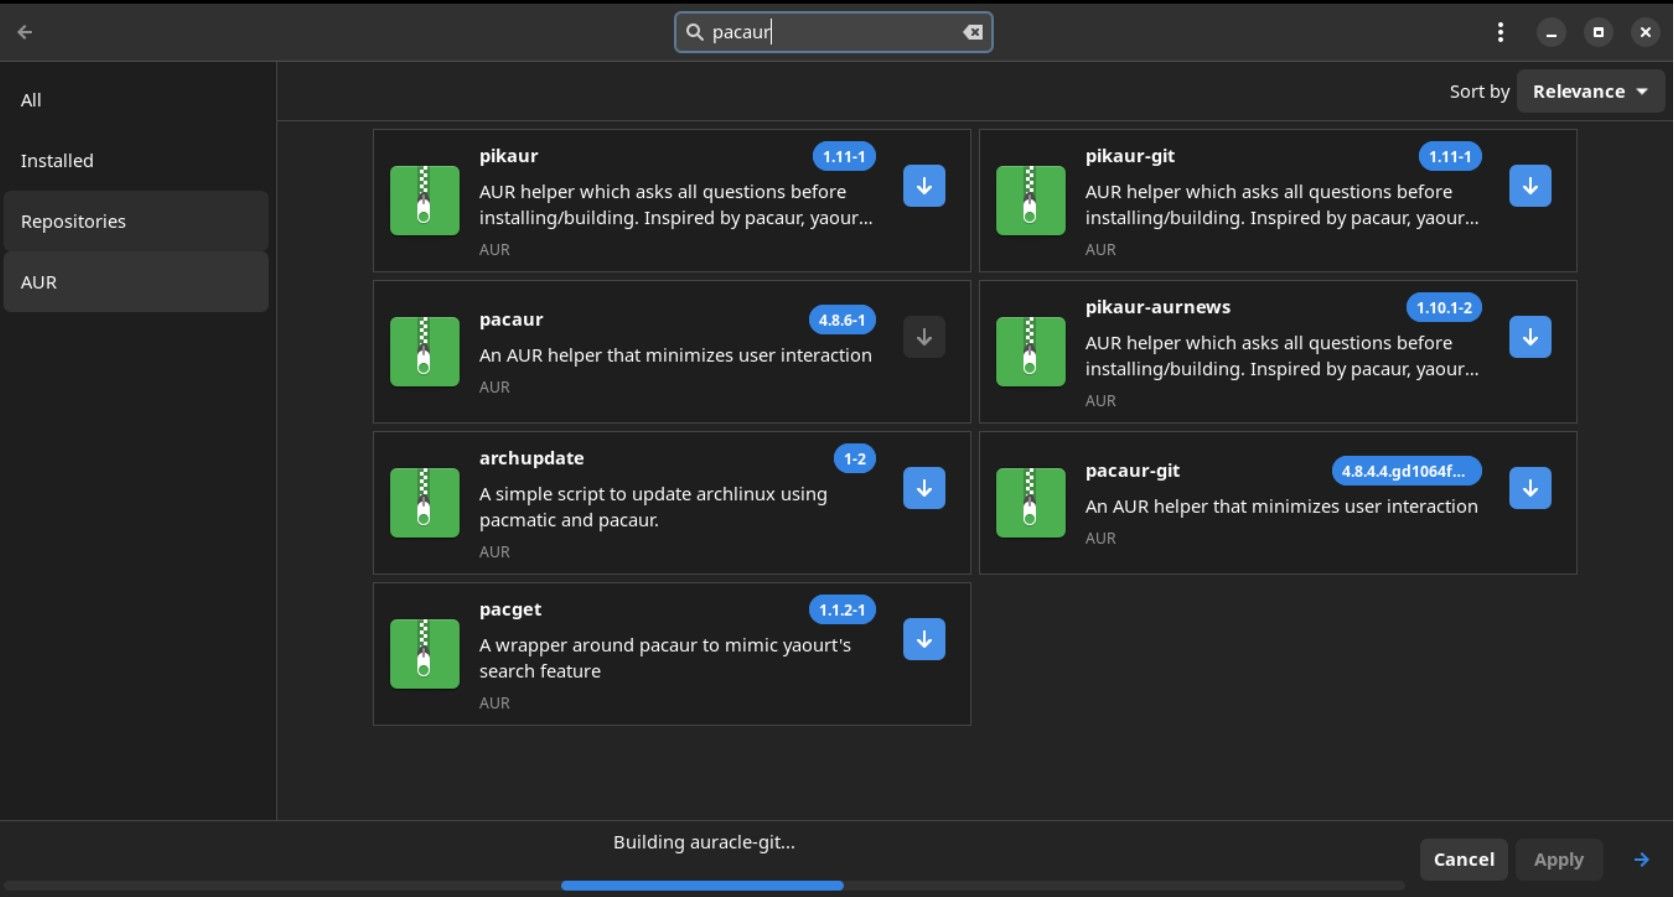Click the pacget version badge 1.1.2-1
This screenshot has height=897, width=1674.
[842, 609]
